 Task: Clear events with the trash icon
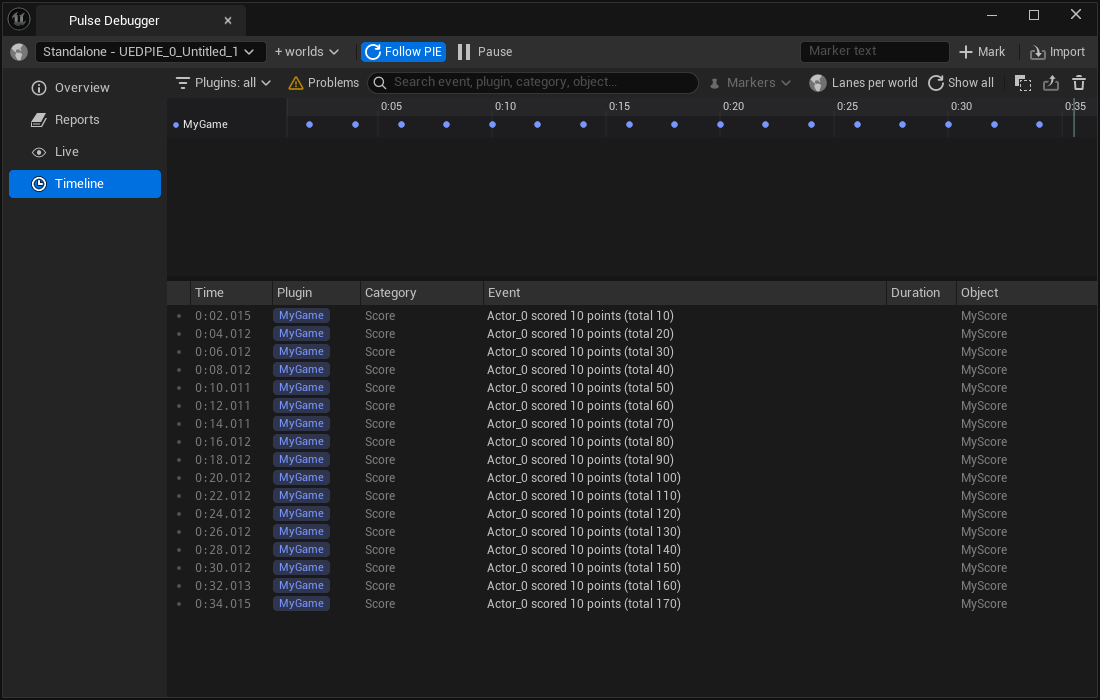click(x=1079, y=83)
